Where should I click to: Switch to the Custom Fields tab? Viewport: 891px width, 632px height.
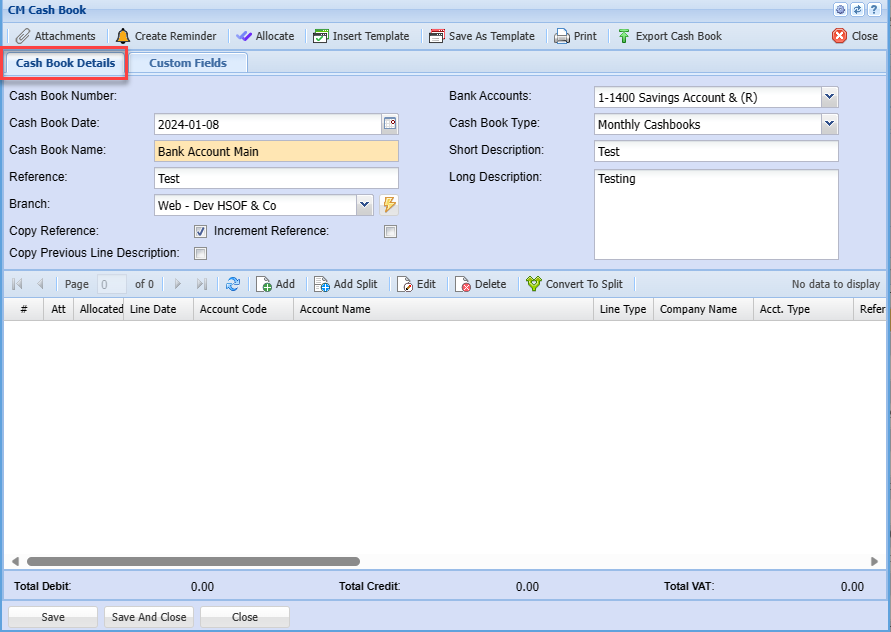188,63
